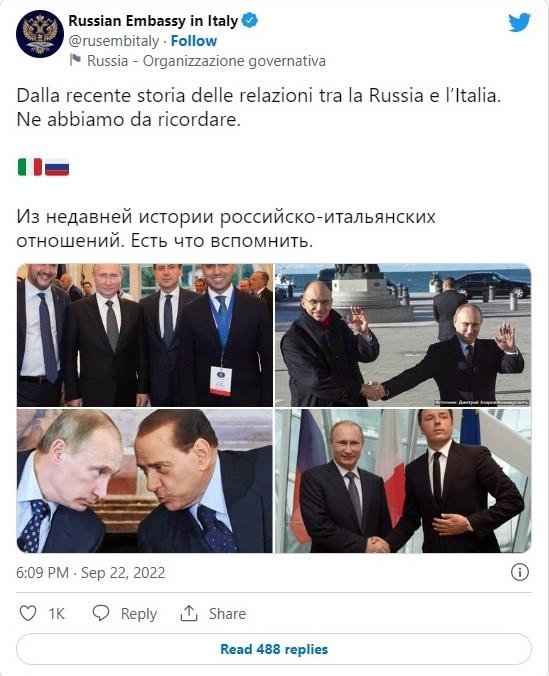
Task: Click the reply speech bubble icon
Action: click(x=101, y=613)
